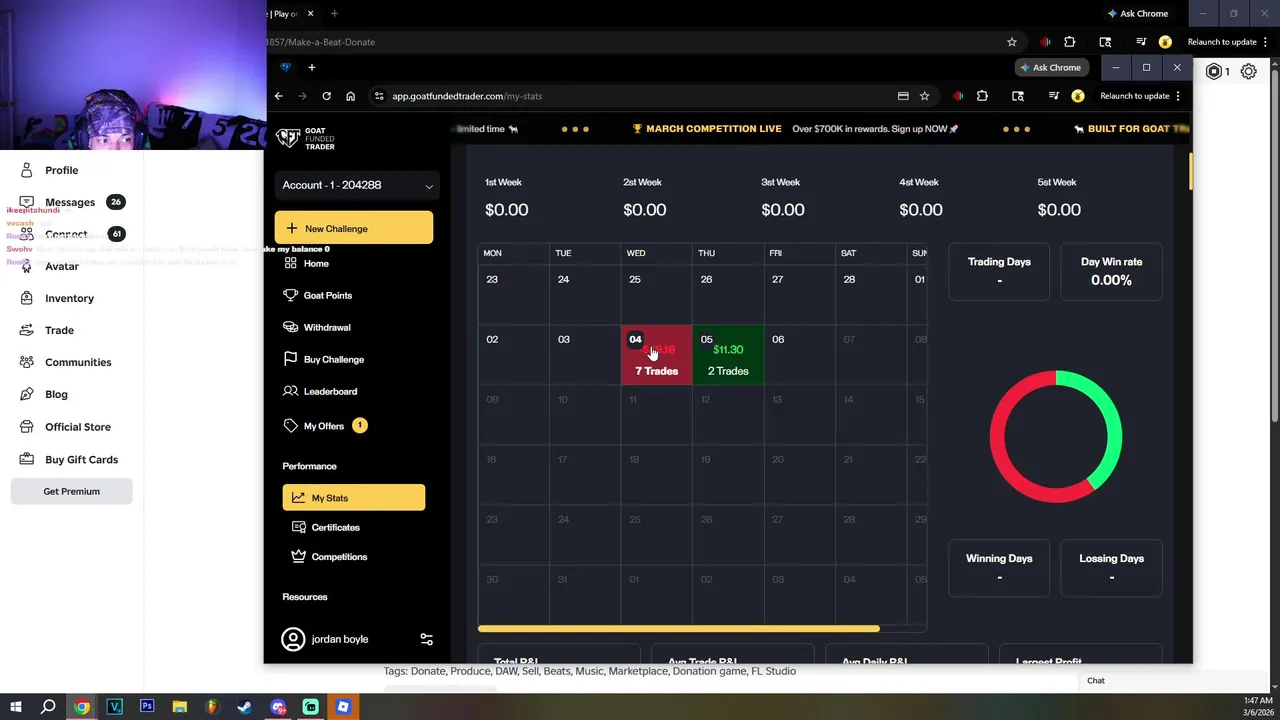Select calendar day 06
This screenshot has height=720, width=1280.
point(799,355)
